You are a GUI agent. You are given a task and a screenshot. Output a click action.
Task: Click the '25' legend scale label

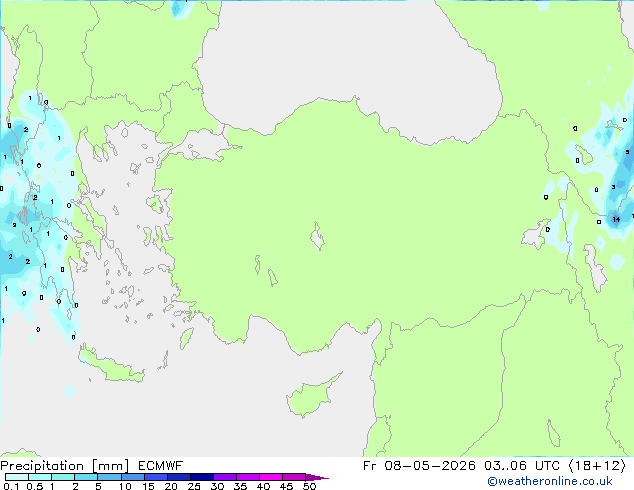(x=194, y=486)
